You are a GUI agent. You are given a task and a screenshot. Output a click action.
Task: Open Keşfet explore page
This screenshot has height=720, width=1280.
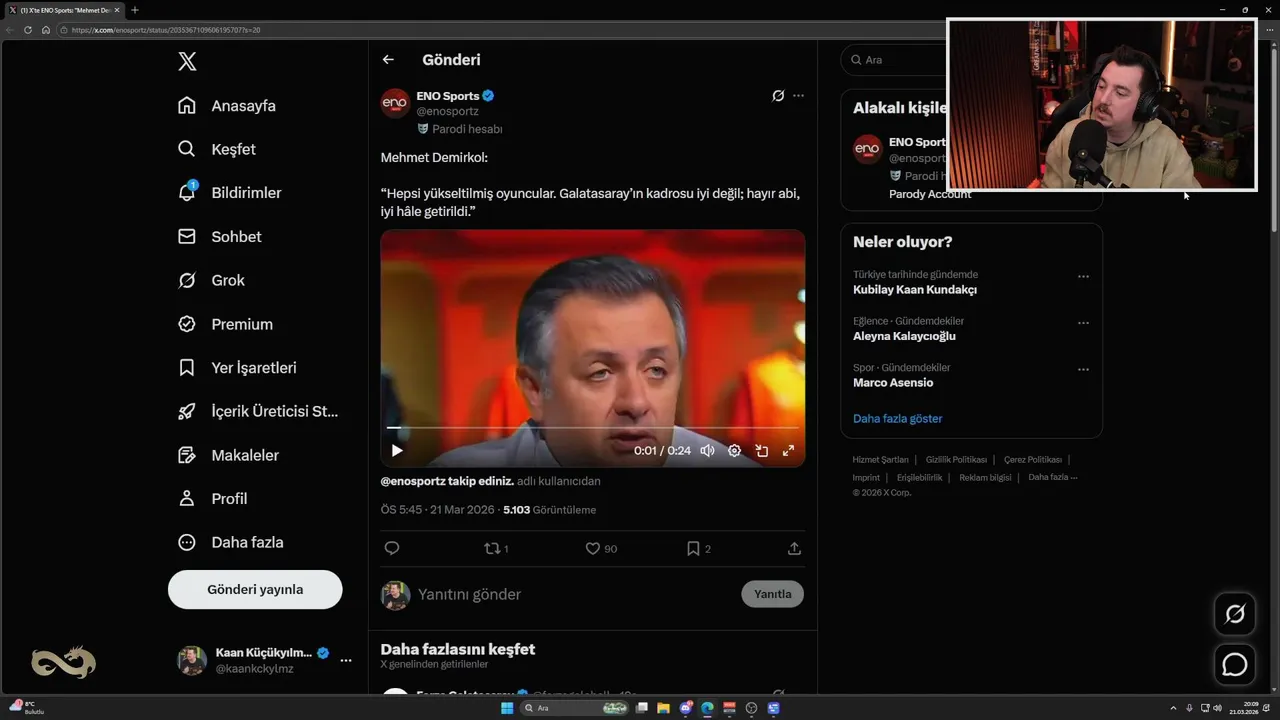[217, 149]
